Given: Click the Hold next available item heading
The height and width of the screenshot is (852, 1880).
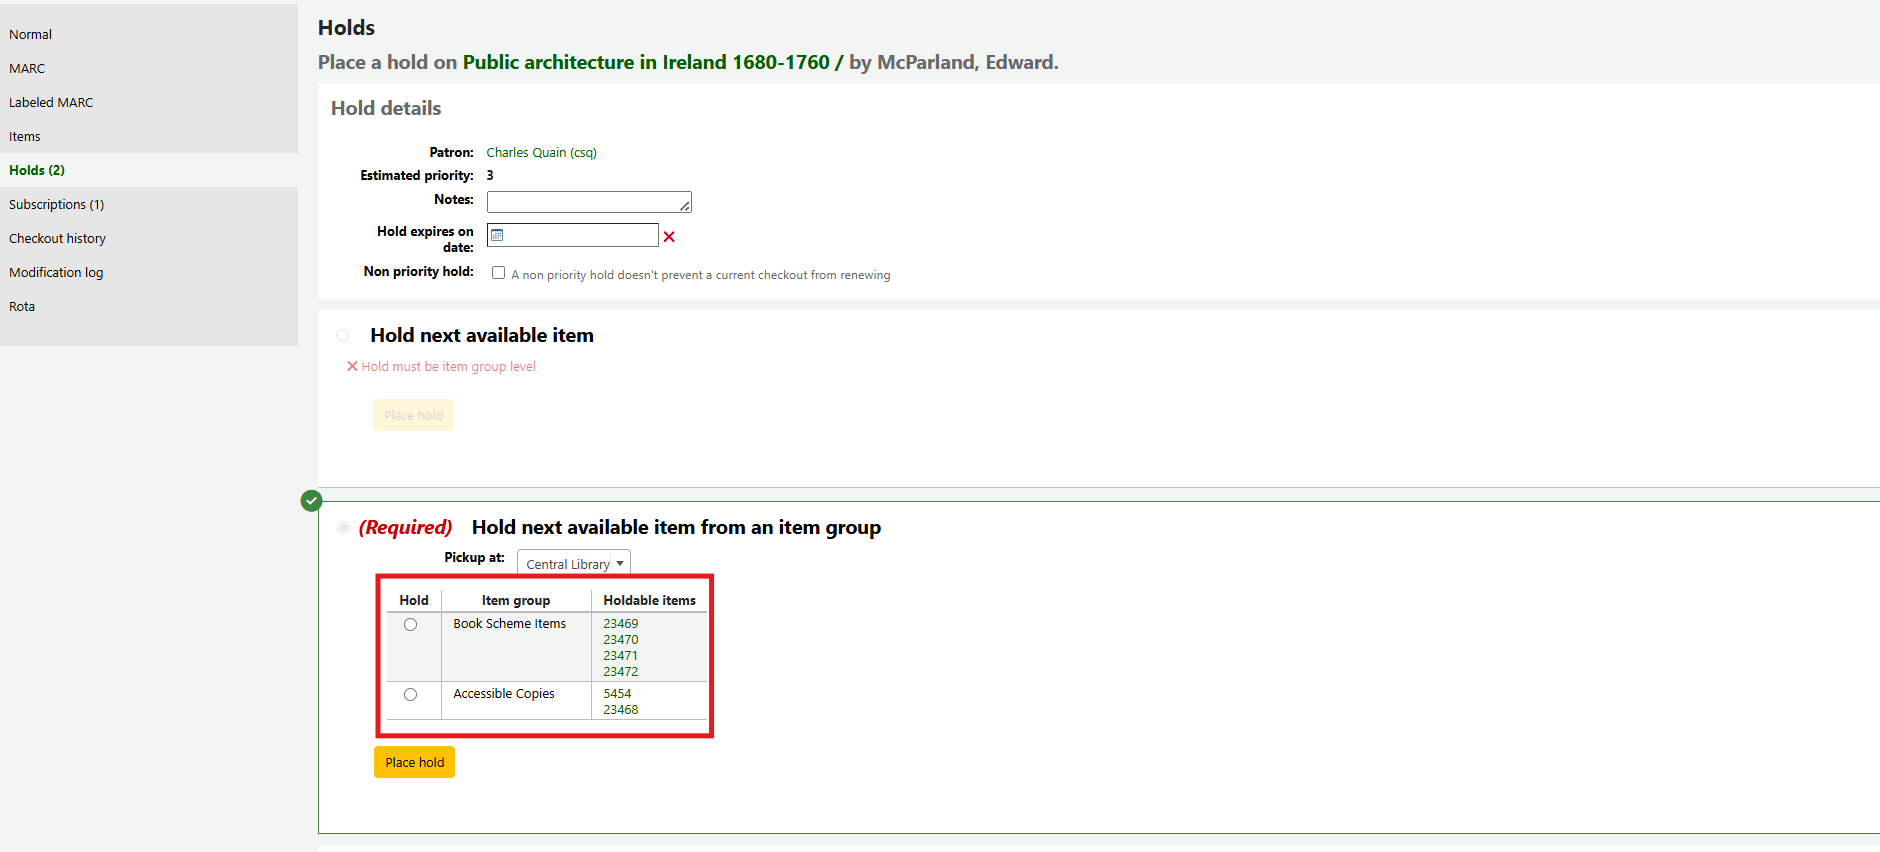Looking at the screenshot, I should 482,335.
